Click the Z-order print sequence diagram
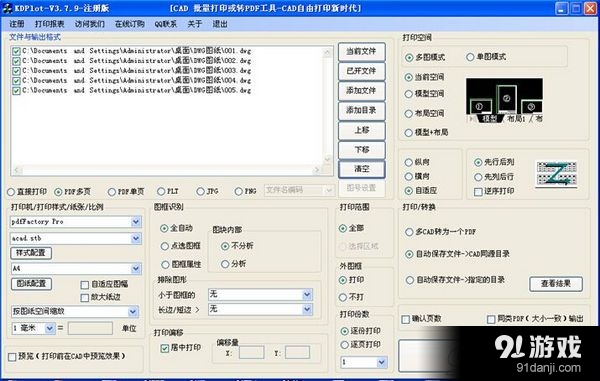The width and height of the screenshot is (600, 381). 557,174
